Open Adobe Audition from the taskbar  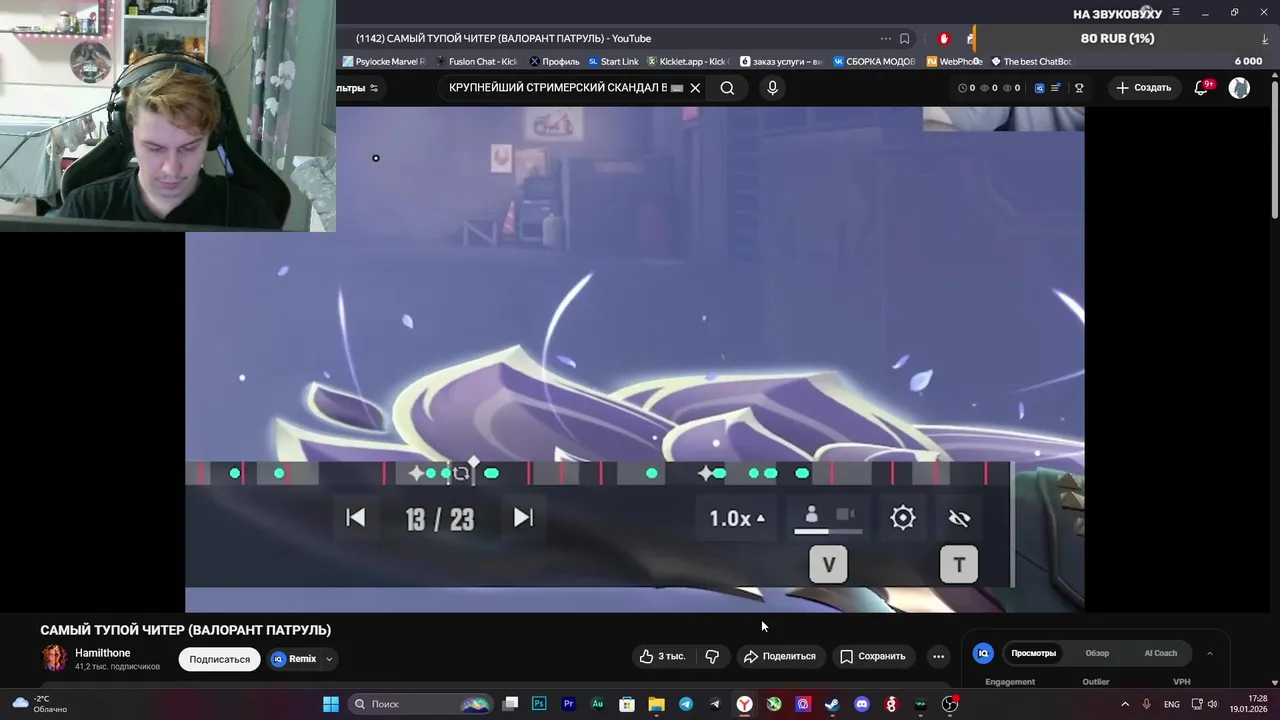(x=597, y=705)
